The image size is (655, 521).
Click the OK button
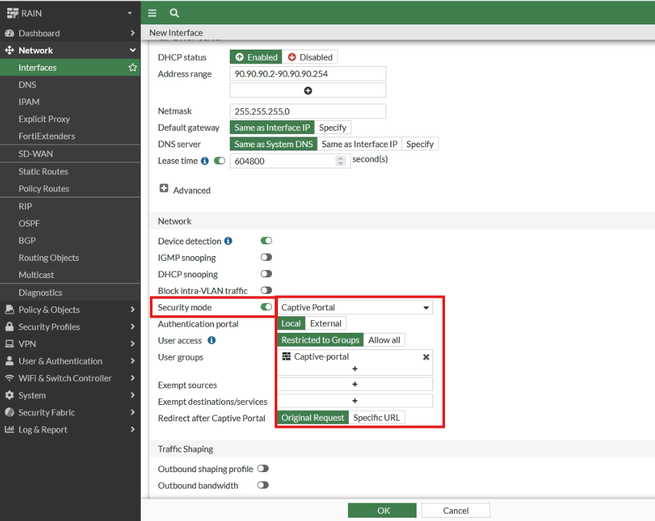(382, 510)
